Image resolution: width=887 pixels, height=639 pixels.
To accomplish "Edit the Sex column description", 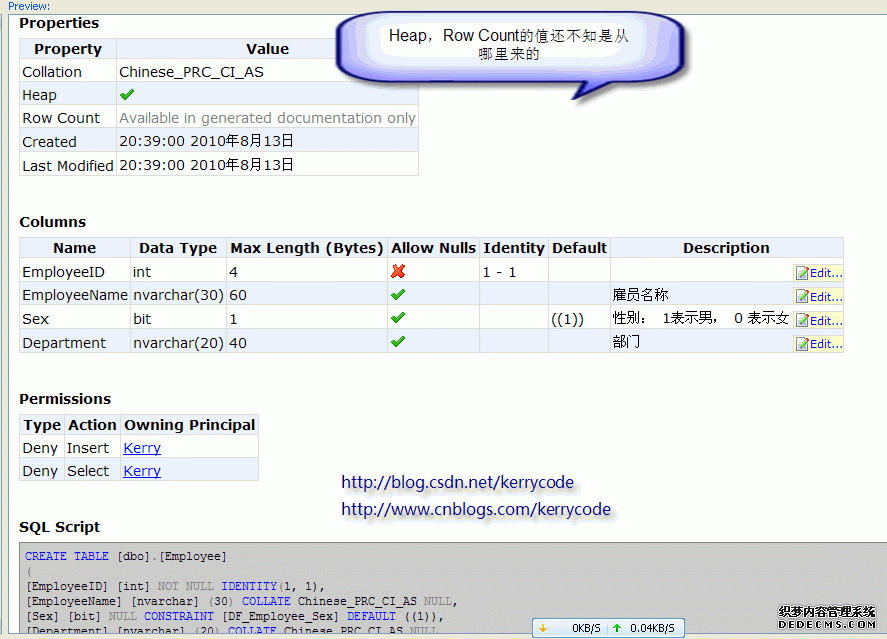I will point(818,320).
